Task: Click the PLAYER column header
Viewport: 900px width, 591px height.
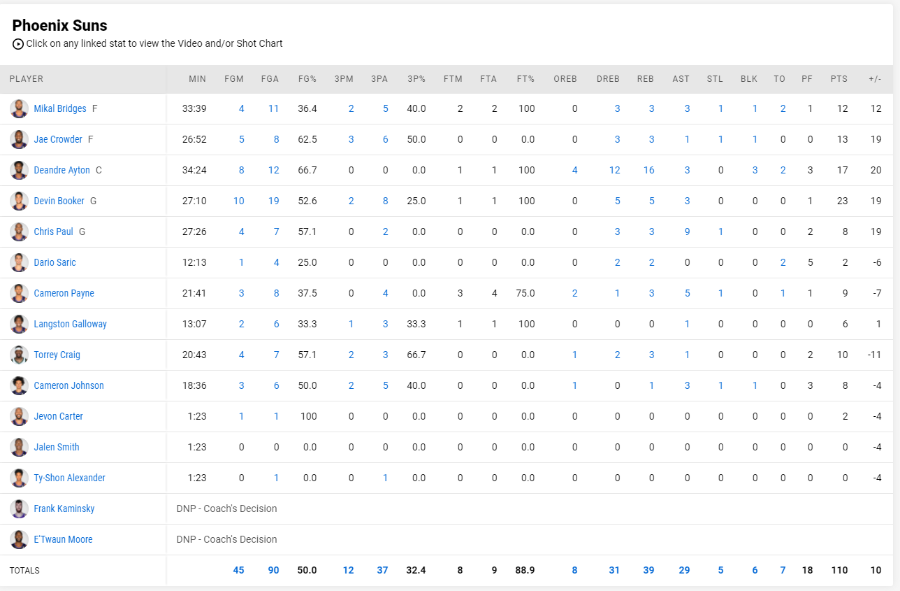Action: (x=26, y=79)
